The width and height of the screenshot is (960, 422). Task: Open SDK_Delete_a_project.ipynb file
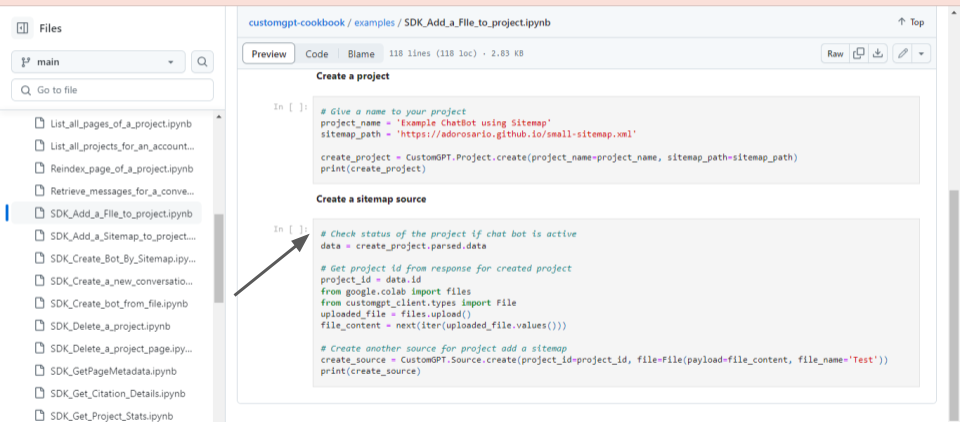[111, 326]
